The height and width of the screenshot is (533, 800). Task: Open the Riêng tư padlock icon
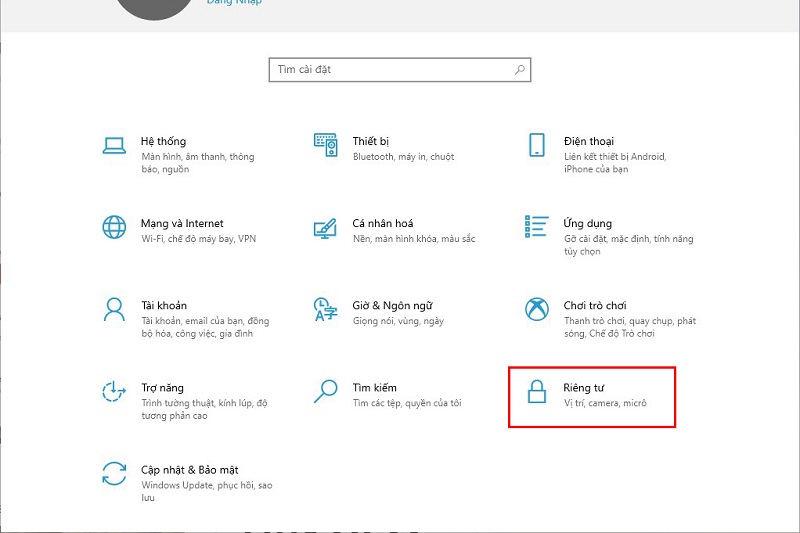[x=537, y=391]
